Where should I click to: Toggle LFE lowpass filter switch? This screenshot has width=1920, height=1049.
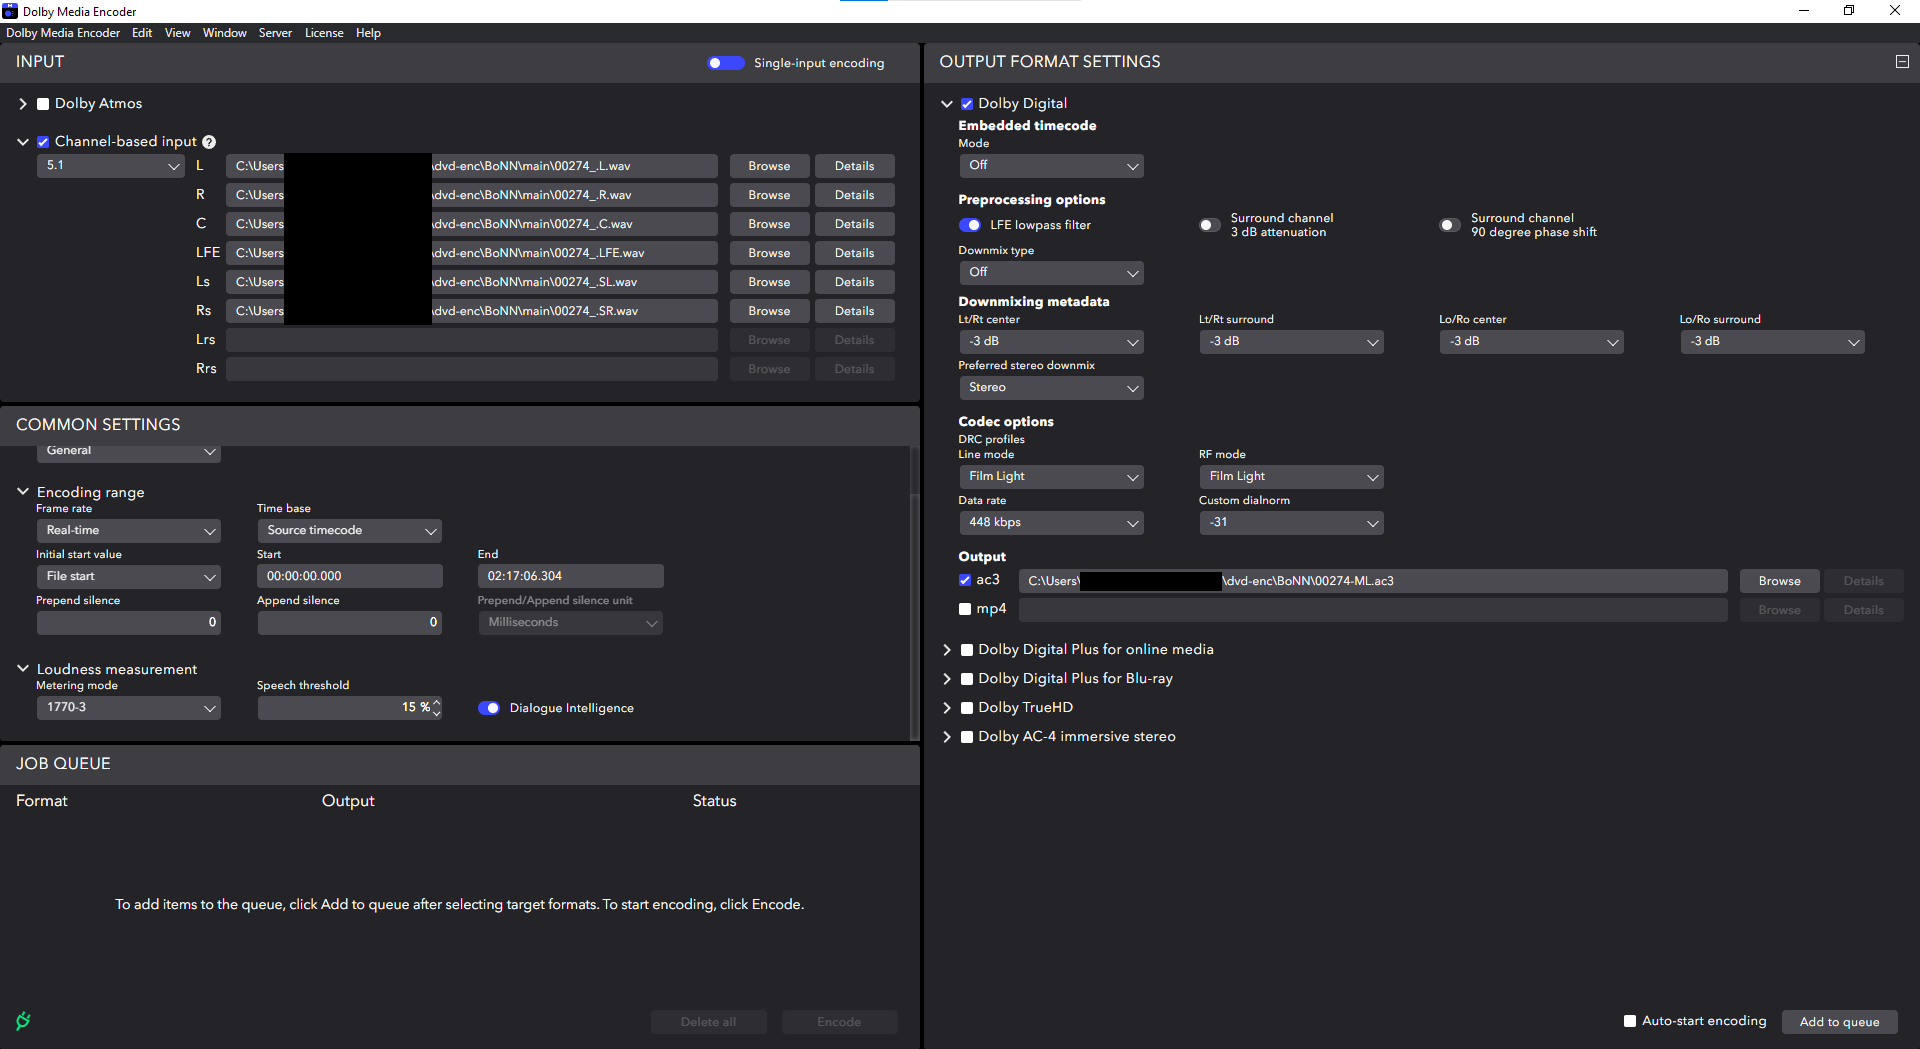pyautogui.click(x=970, y=225)
